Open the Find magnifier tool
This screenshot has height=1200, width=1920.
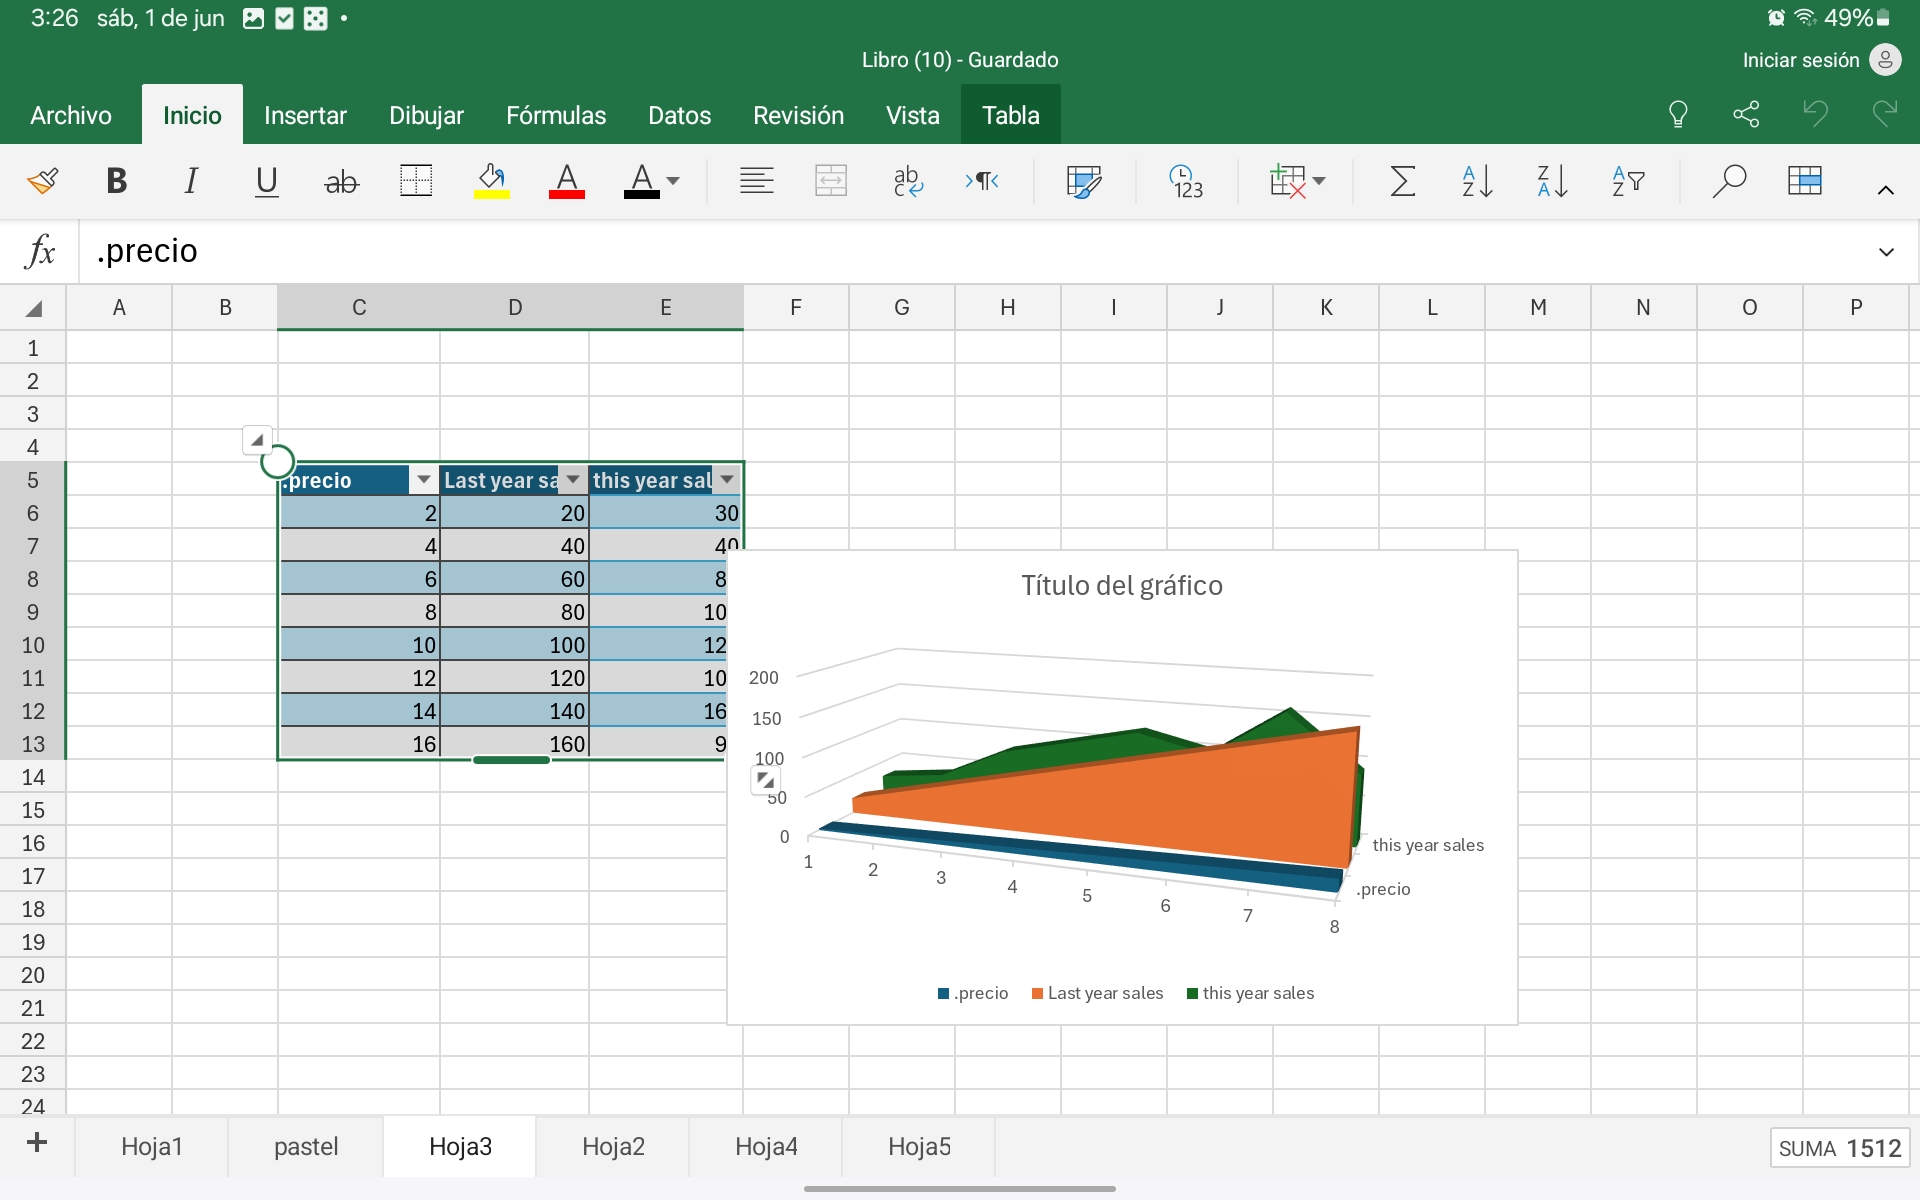click(1728, 181)
